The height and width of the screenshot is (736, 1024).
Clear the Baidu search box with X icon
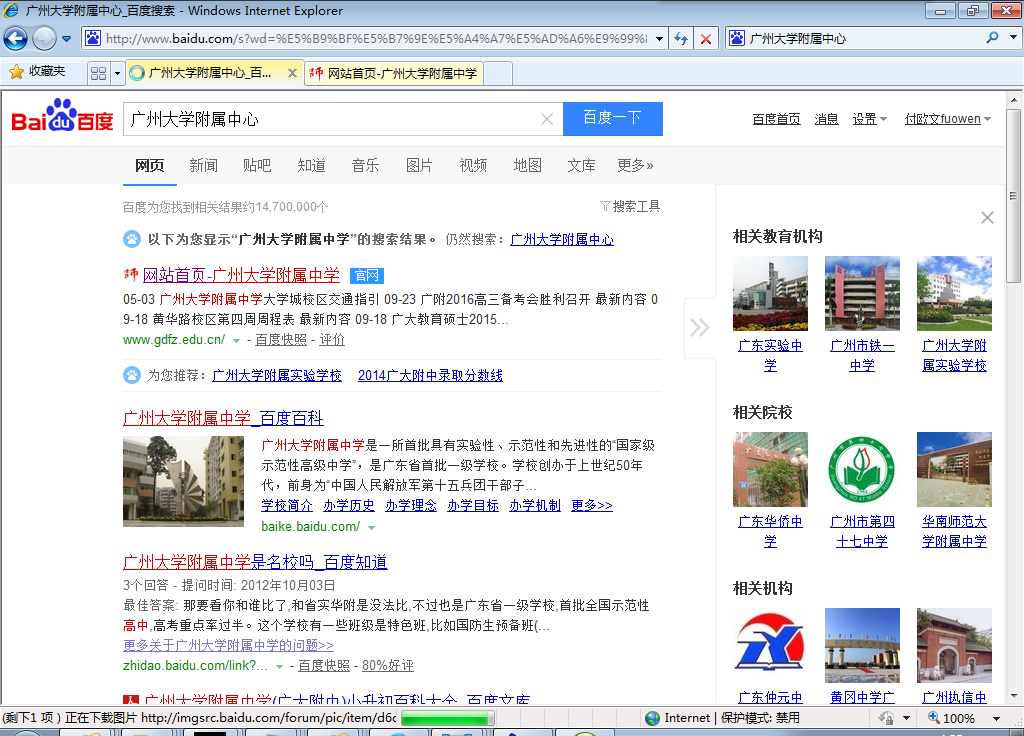coord(547,119)
